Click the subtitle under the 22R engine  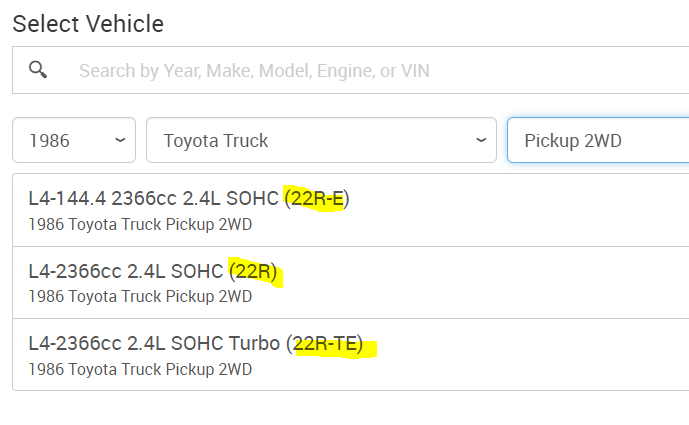140,297
